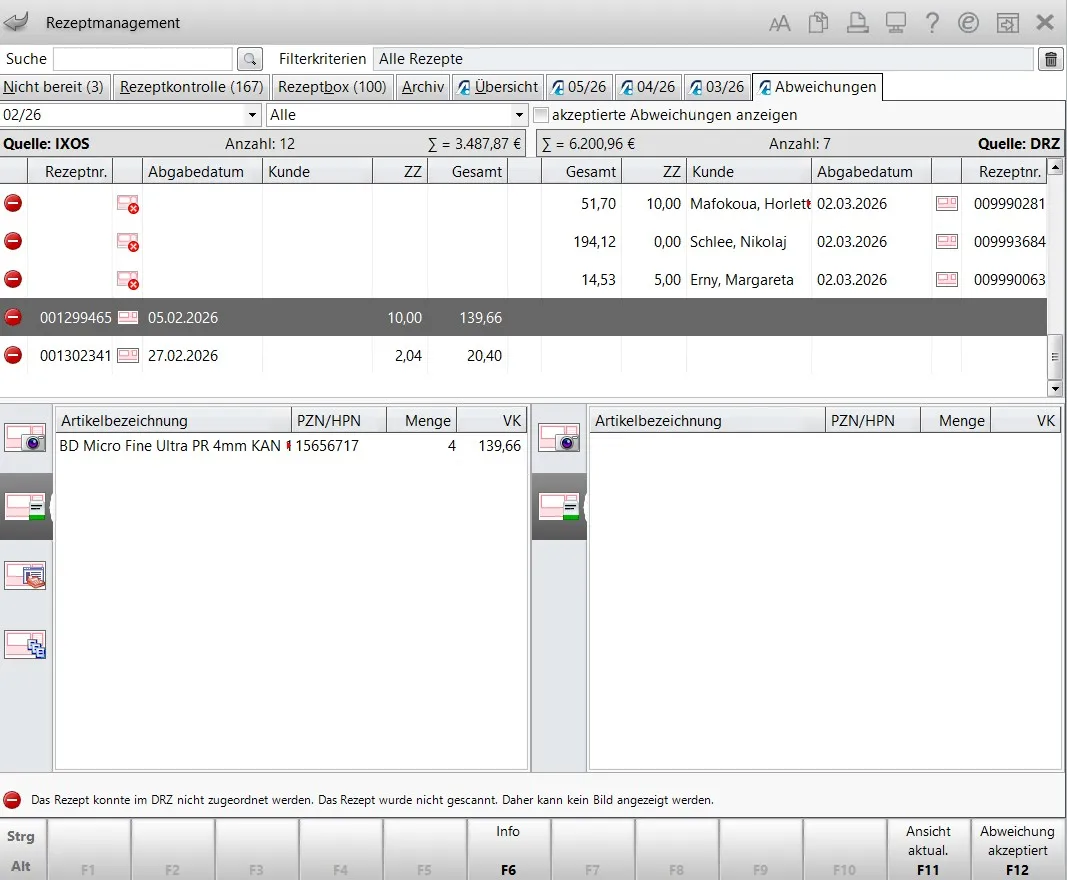1067x880 pixels.
Task: Click Abweichung akzeptiert F12 button
Action: [x=1018, y=850]
